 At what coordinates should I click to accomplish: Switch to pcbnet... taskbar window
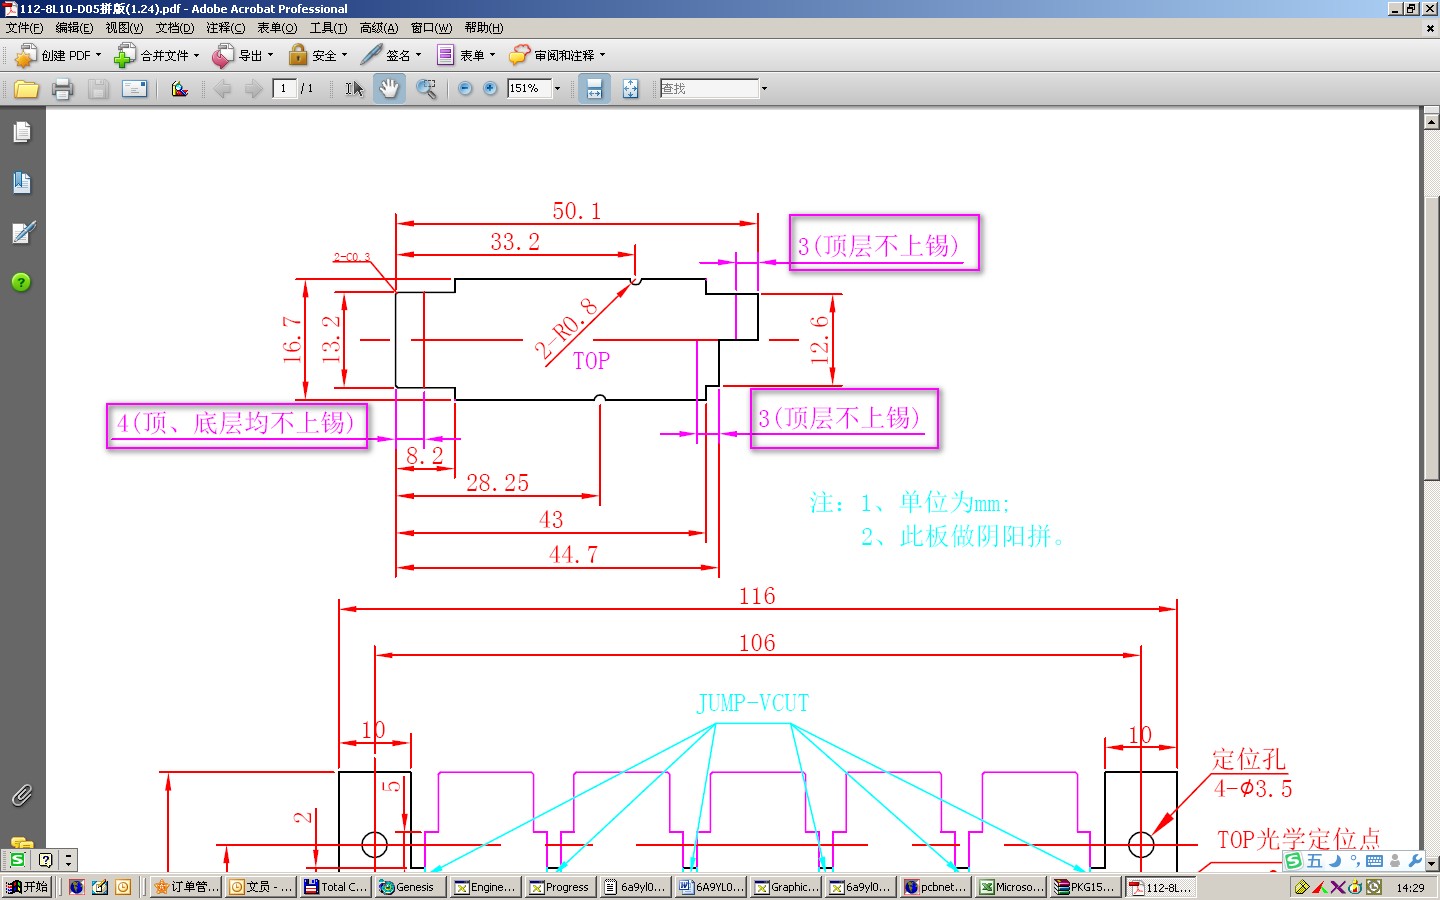936,887
